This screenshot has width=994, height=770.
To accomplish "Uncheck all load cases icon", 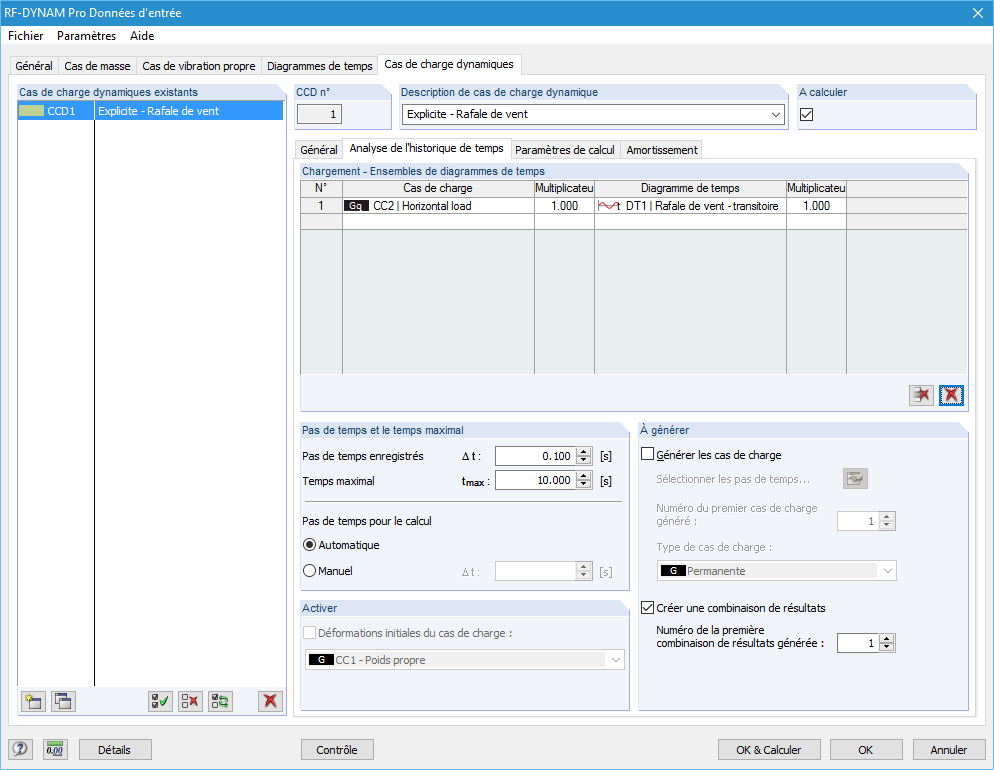I will pyautogui.click(x=190, y=701).
